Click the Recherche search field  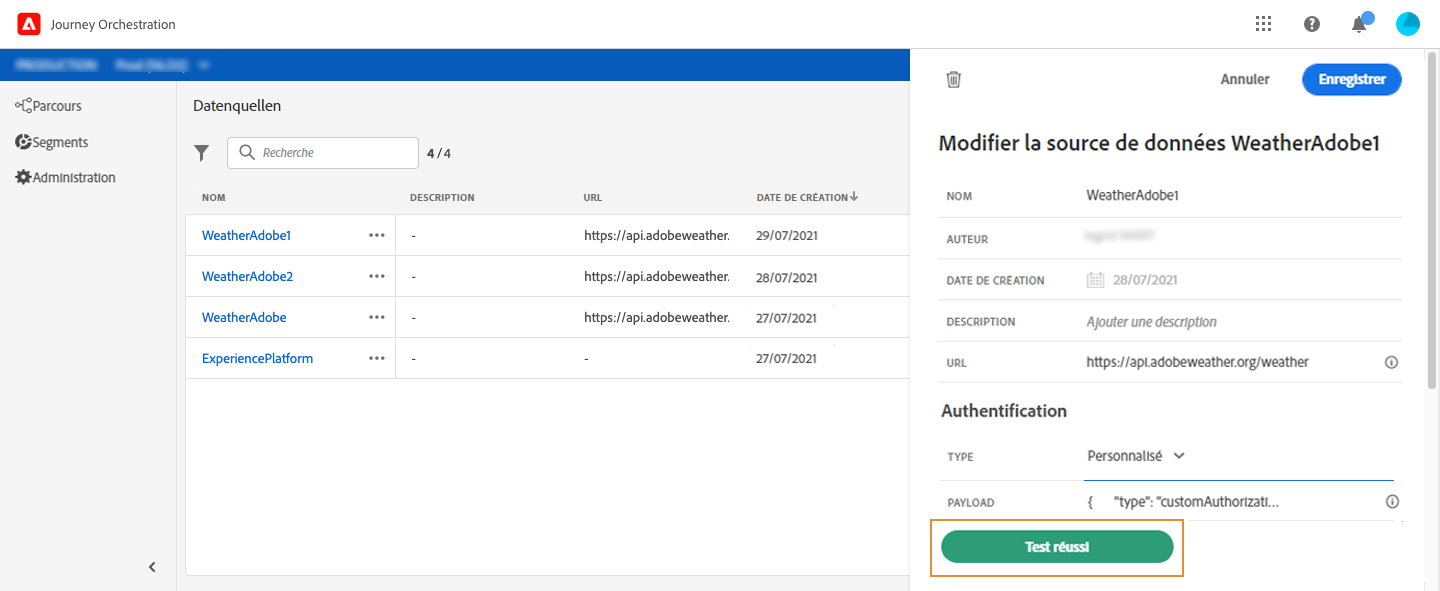pyautogui.click(x=323, y=153)
